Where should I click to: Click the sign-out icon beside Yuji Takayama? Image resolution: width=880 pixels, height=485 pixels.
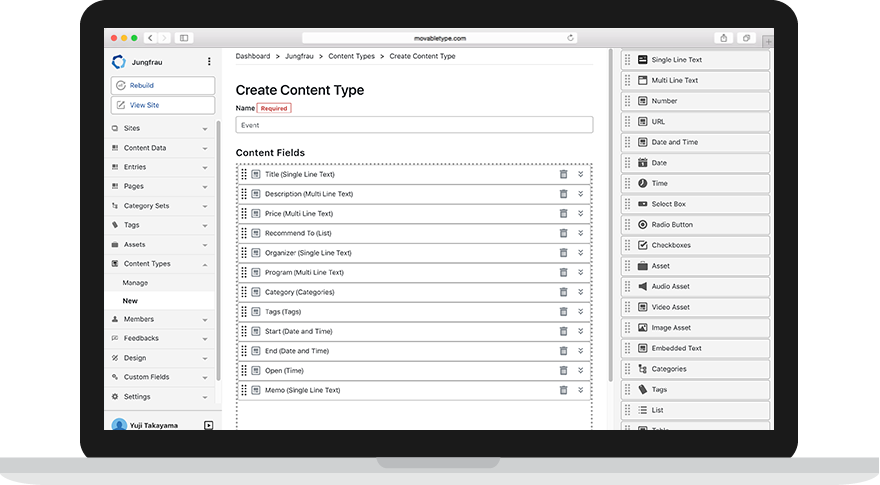coord(208,425)
